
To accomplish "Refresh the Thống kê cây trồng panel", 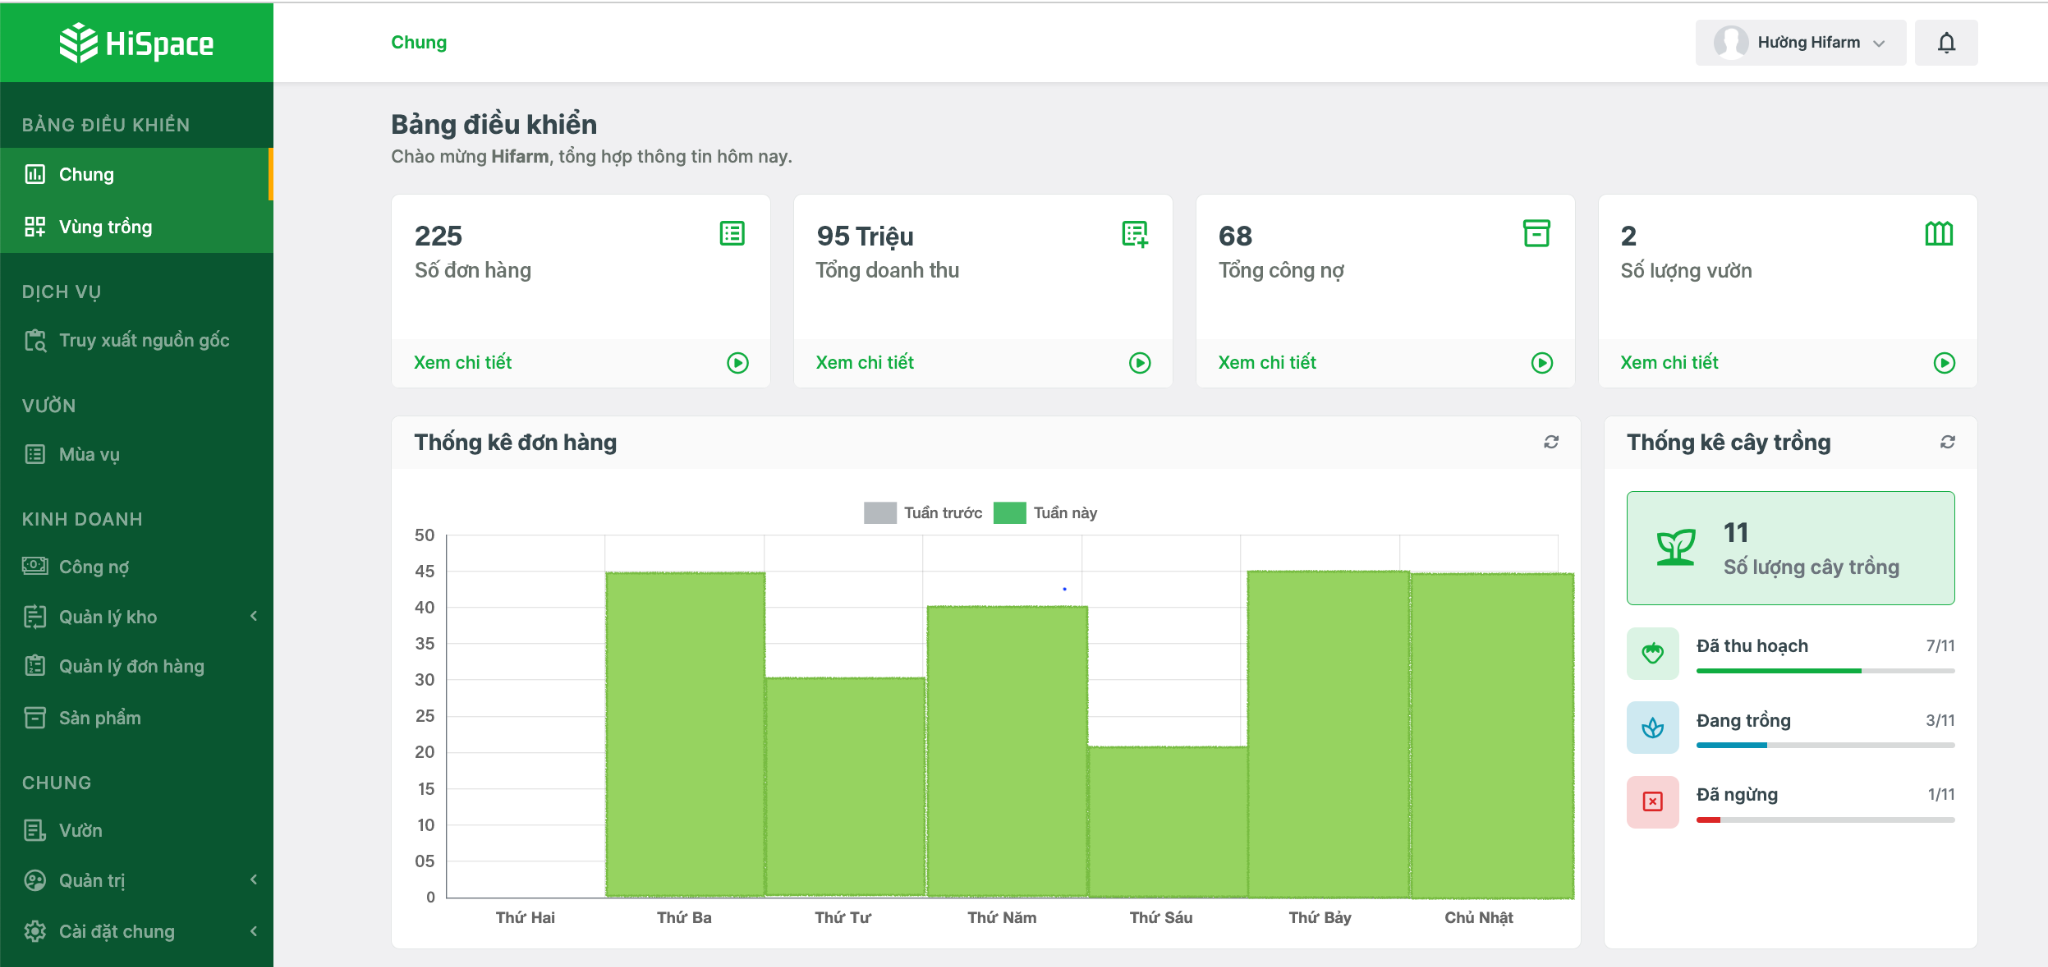I will pyautogui.click(x=1947, y=442).
